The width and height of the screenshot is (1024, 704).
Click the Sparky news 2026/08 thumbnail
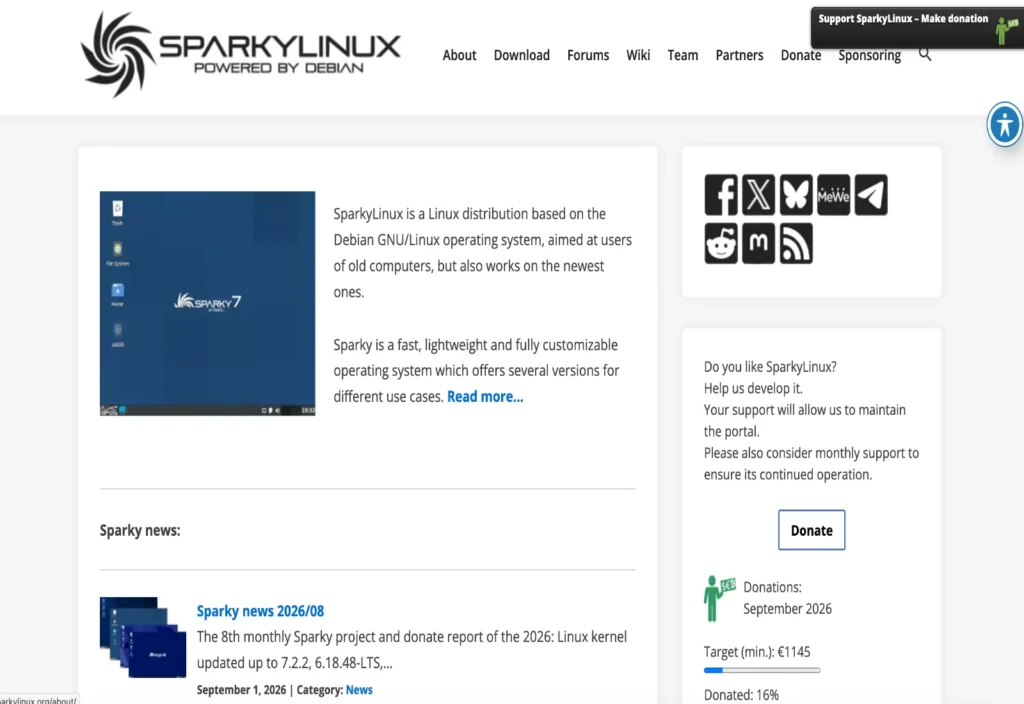click(x=142, y=637)
